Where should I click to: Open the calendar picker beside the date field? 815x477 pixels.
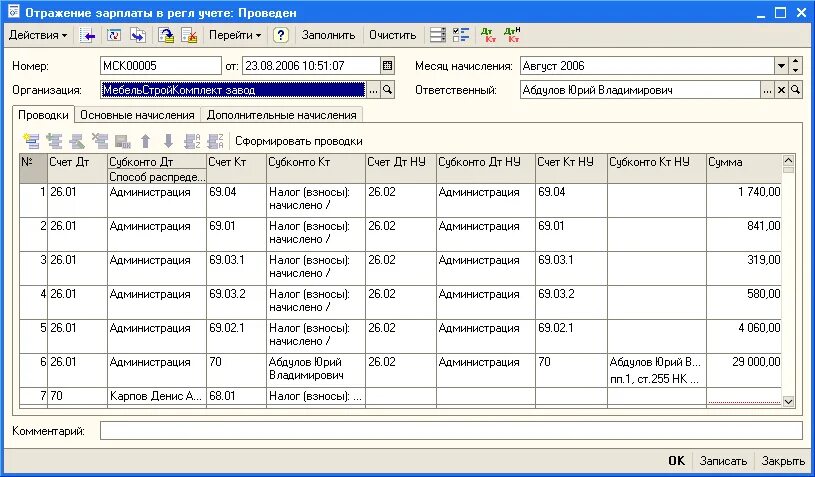387,66
